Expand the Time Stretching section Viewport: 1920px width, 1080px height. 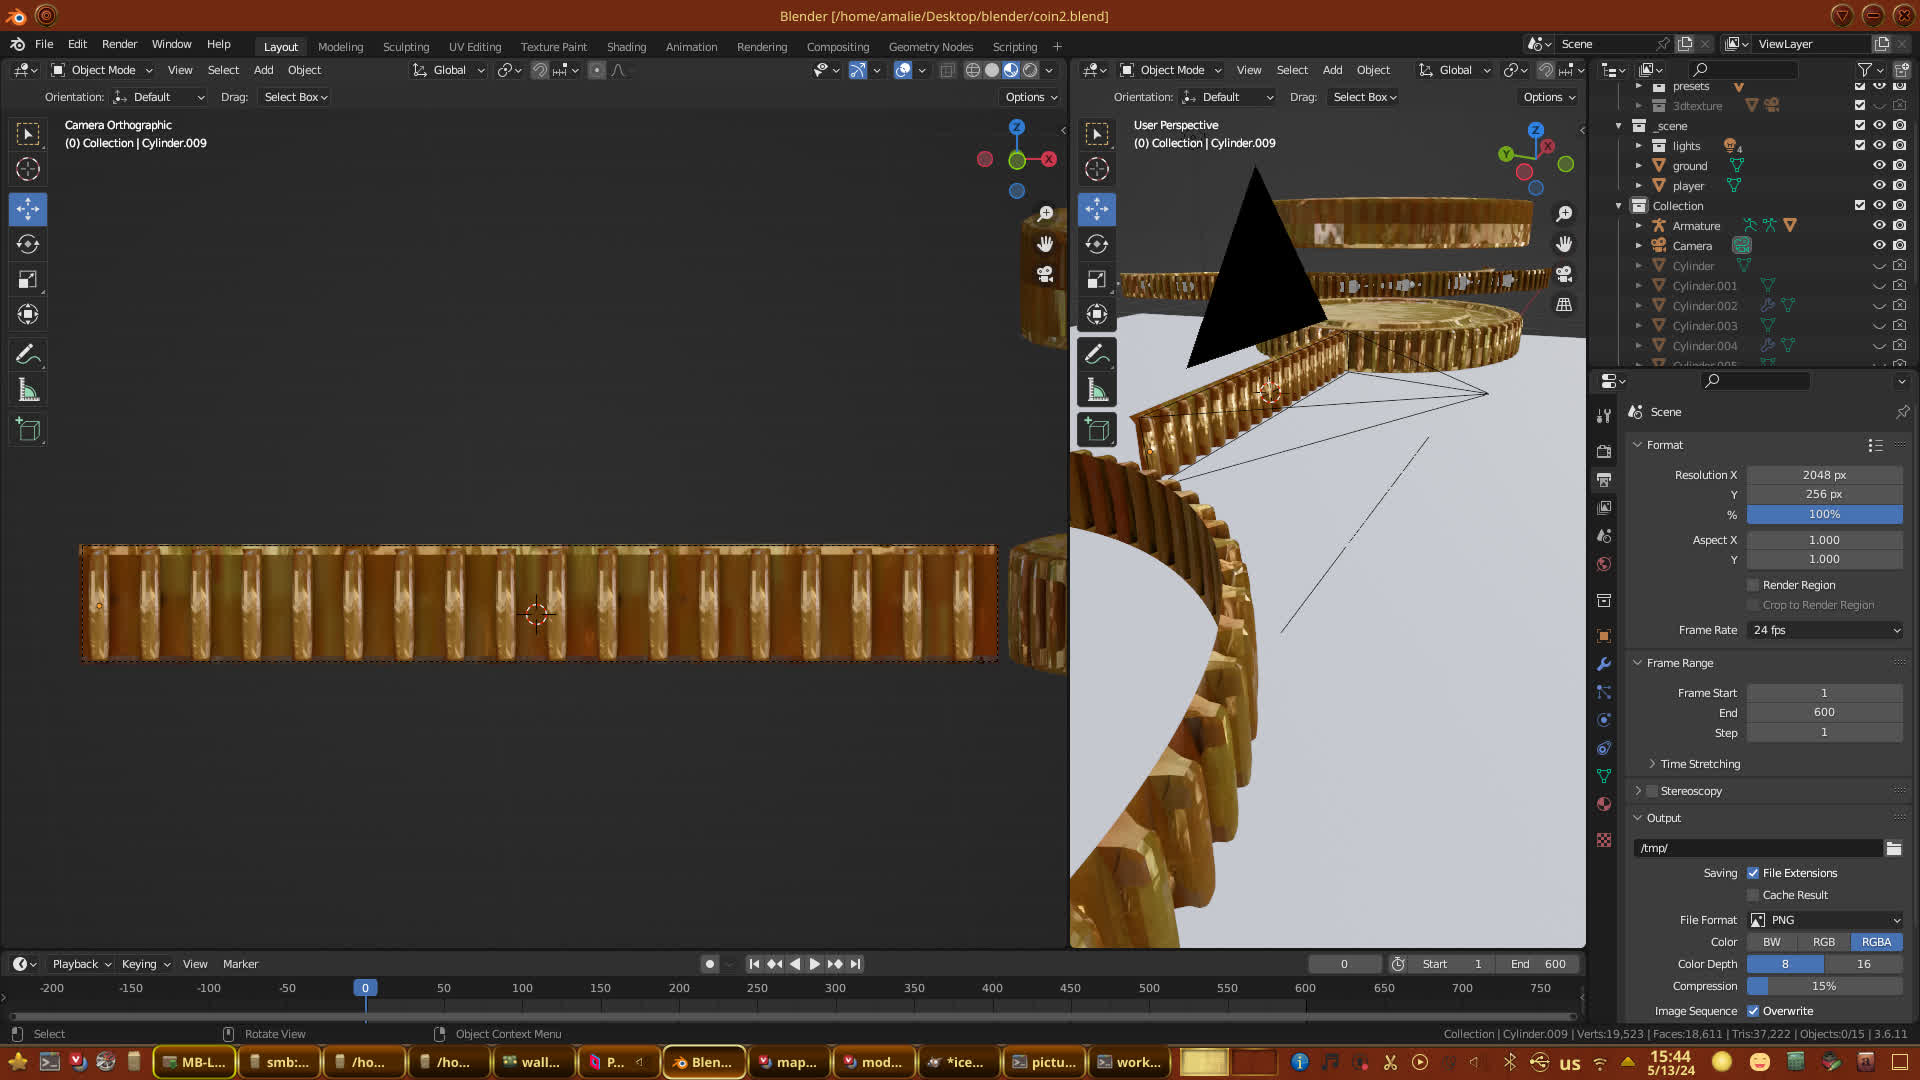tap(1699, 764)
